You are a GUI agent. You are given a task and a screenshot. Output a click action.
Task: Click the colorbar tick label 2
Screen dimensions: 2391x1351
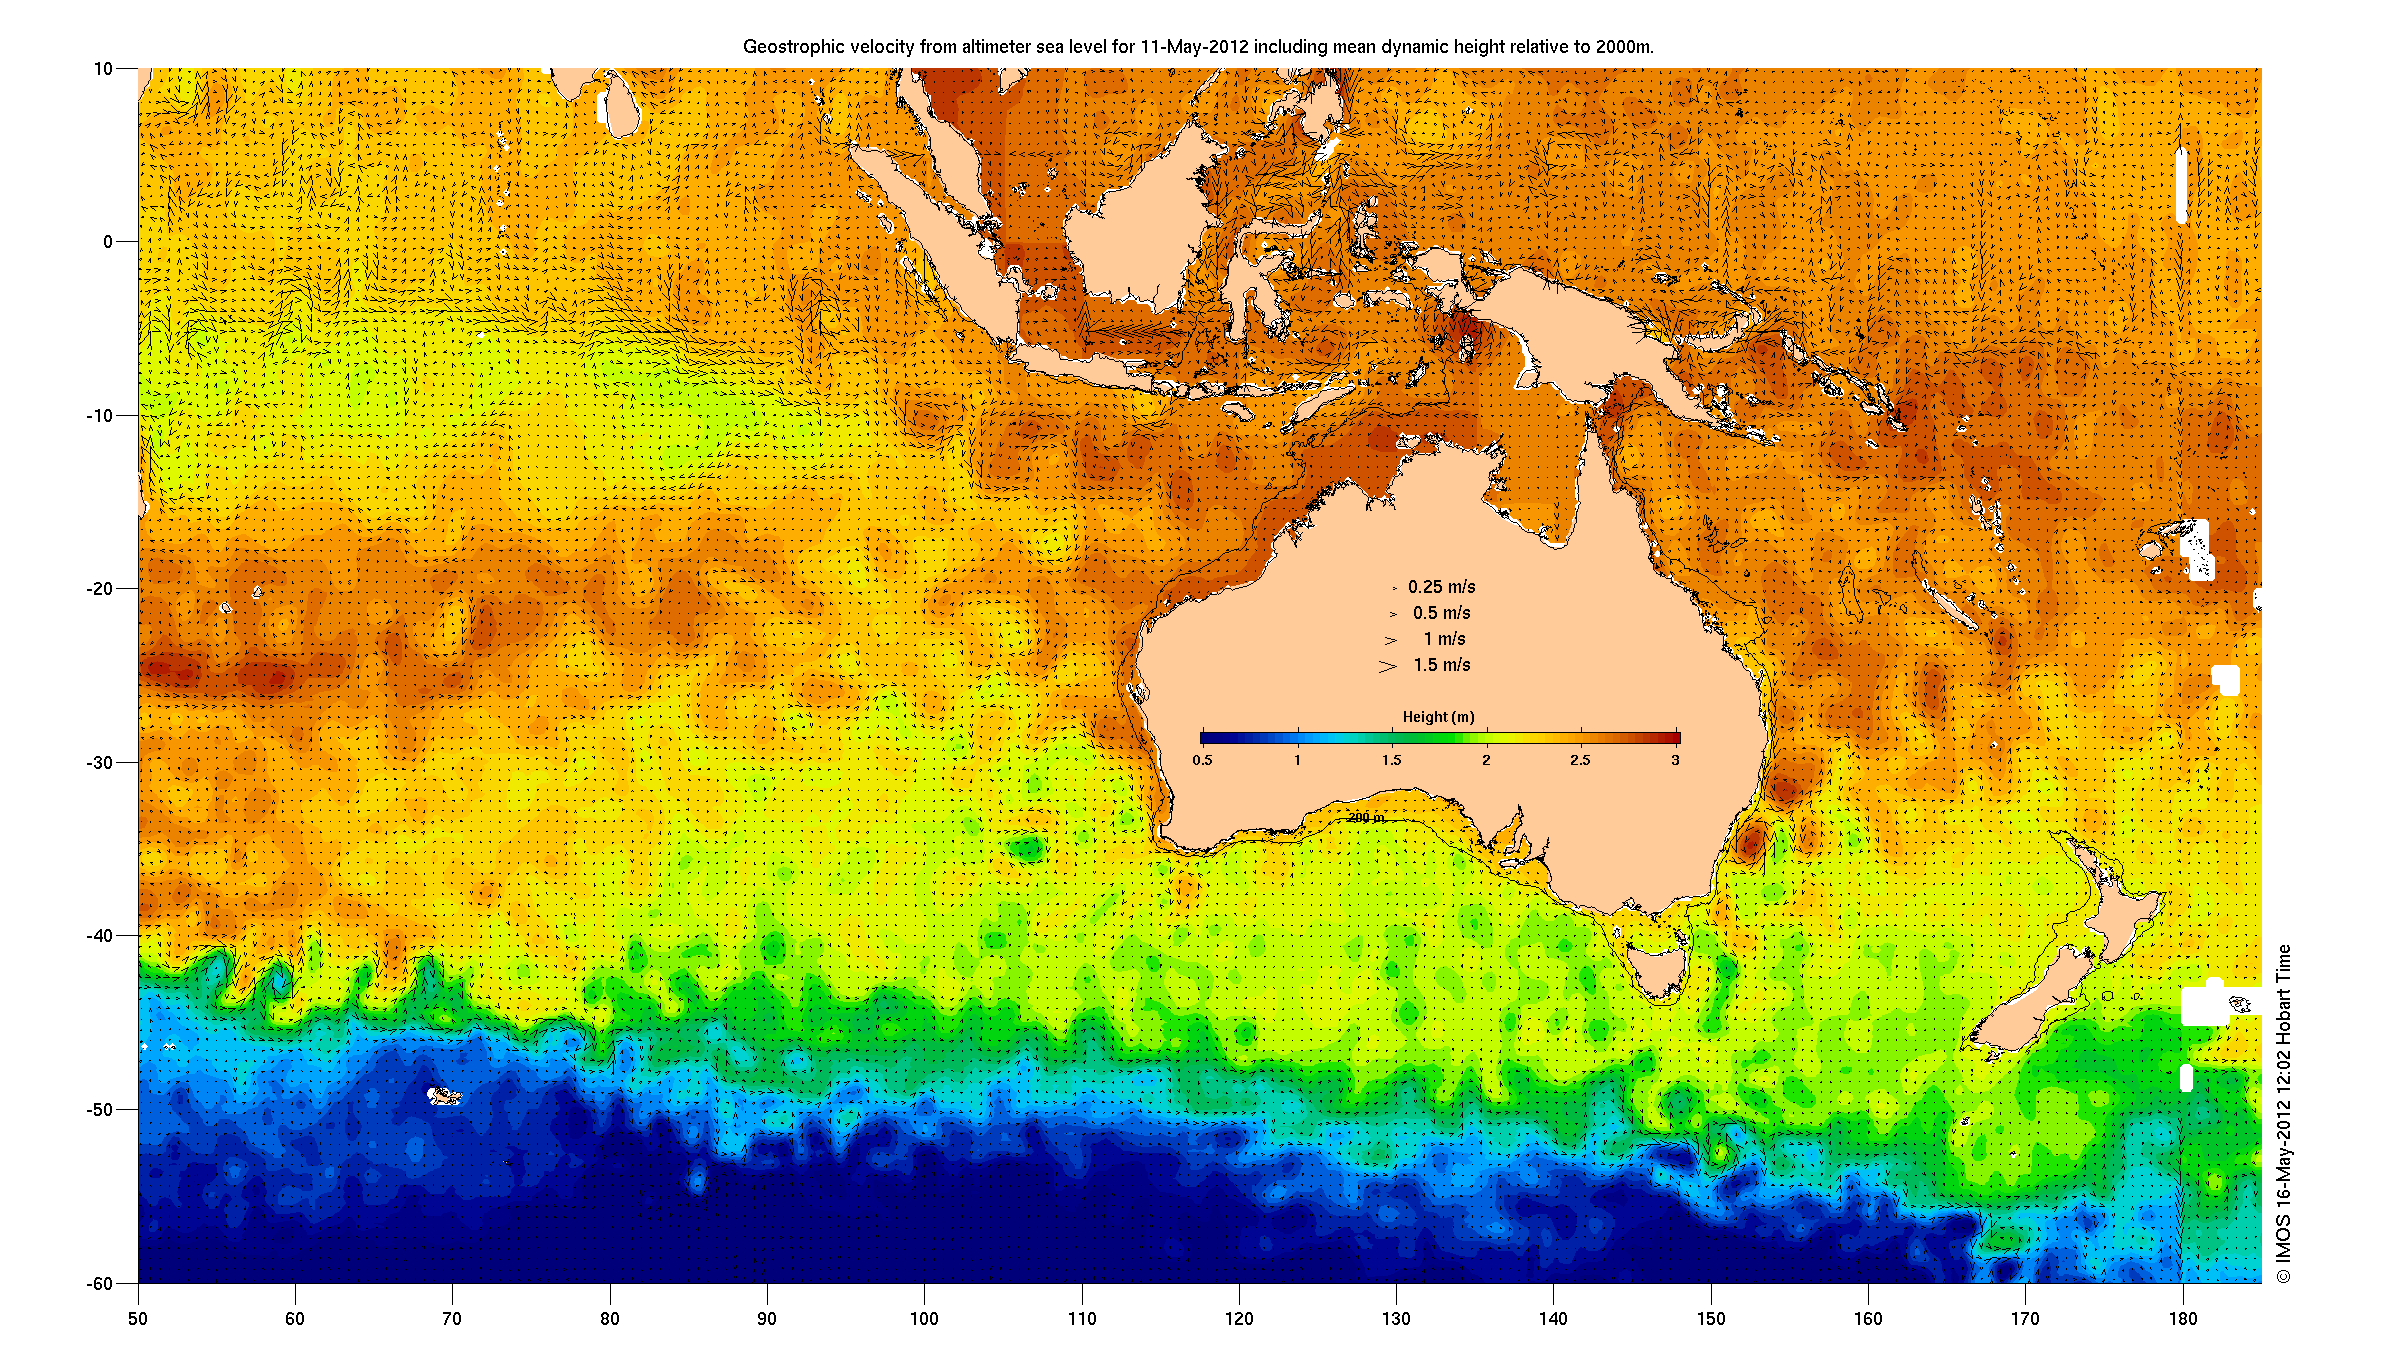pyautogui.click(x=1486, y=760)
